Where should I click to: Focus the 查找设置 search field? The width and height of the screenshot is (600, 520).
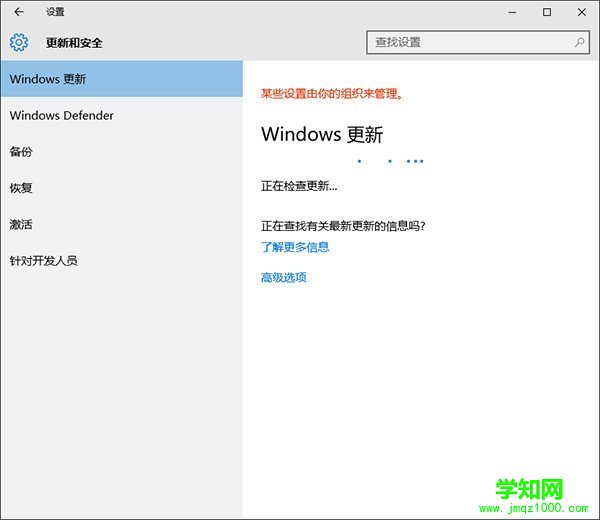point(478,42)
